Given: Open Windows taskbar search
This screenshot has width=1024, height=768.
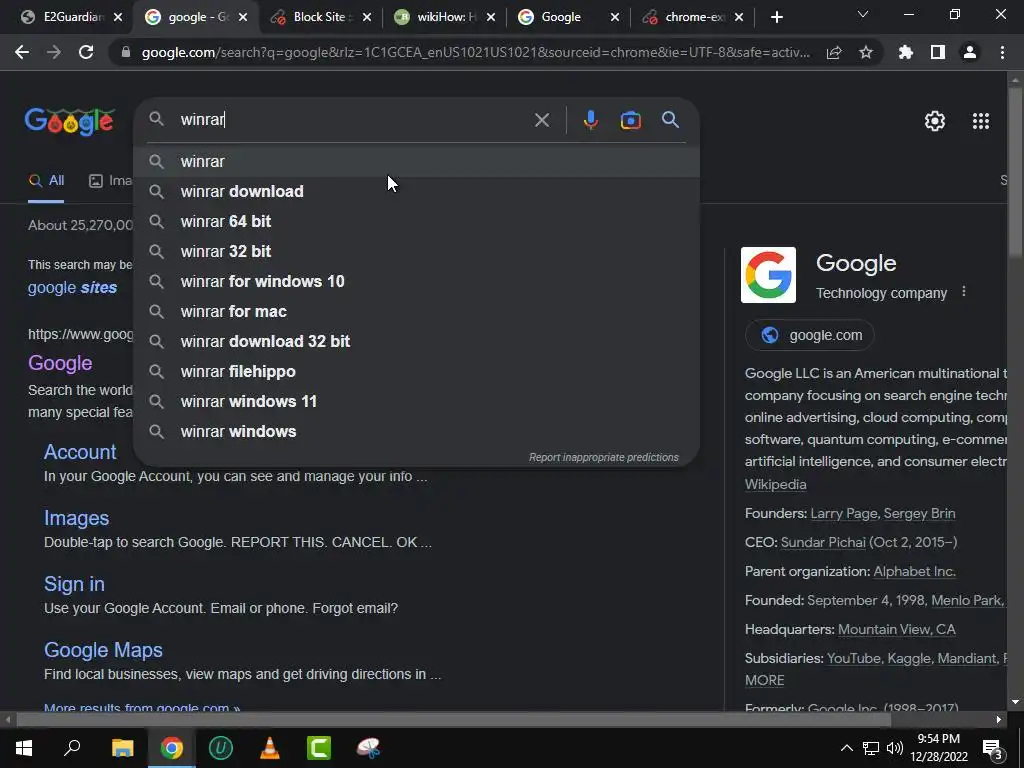Looking at the screenshot, I should [x=72, y=747].
